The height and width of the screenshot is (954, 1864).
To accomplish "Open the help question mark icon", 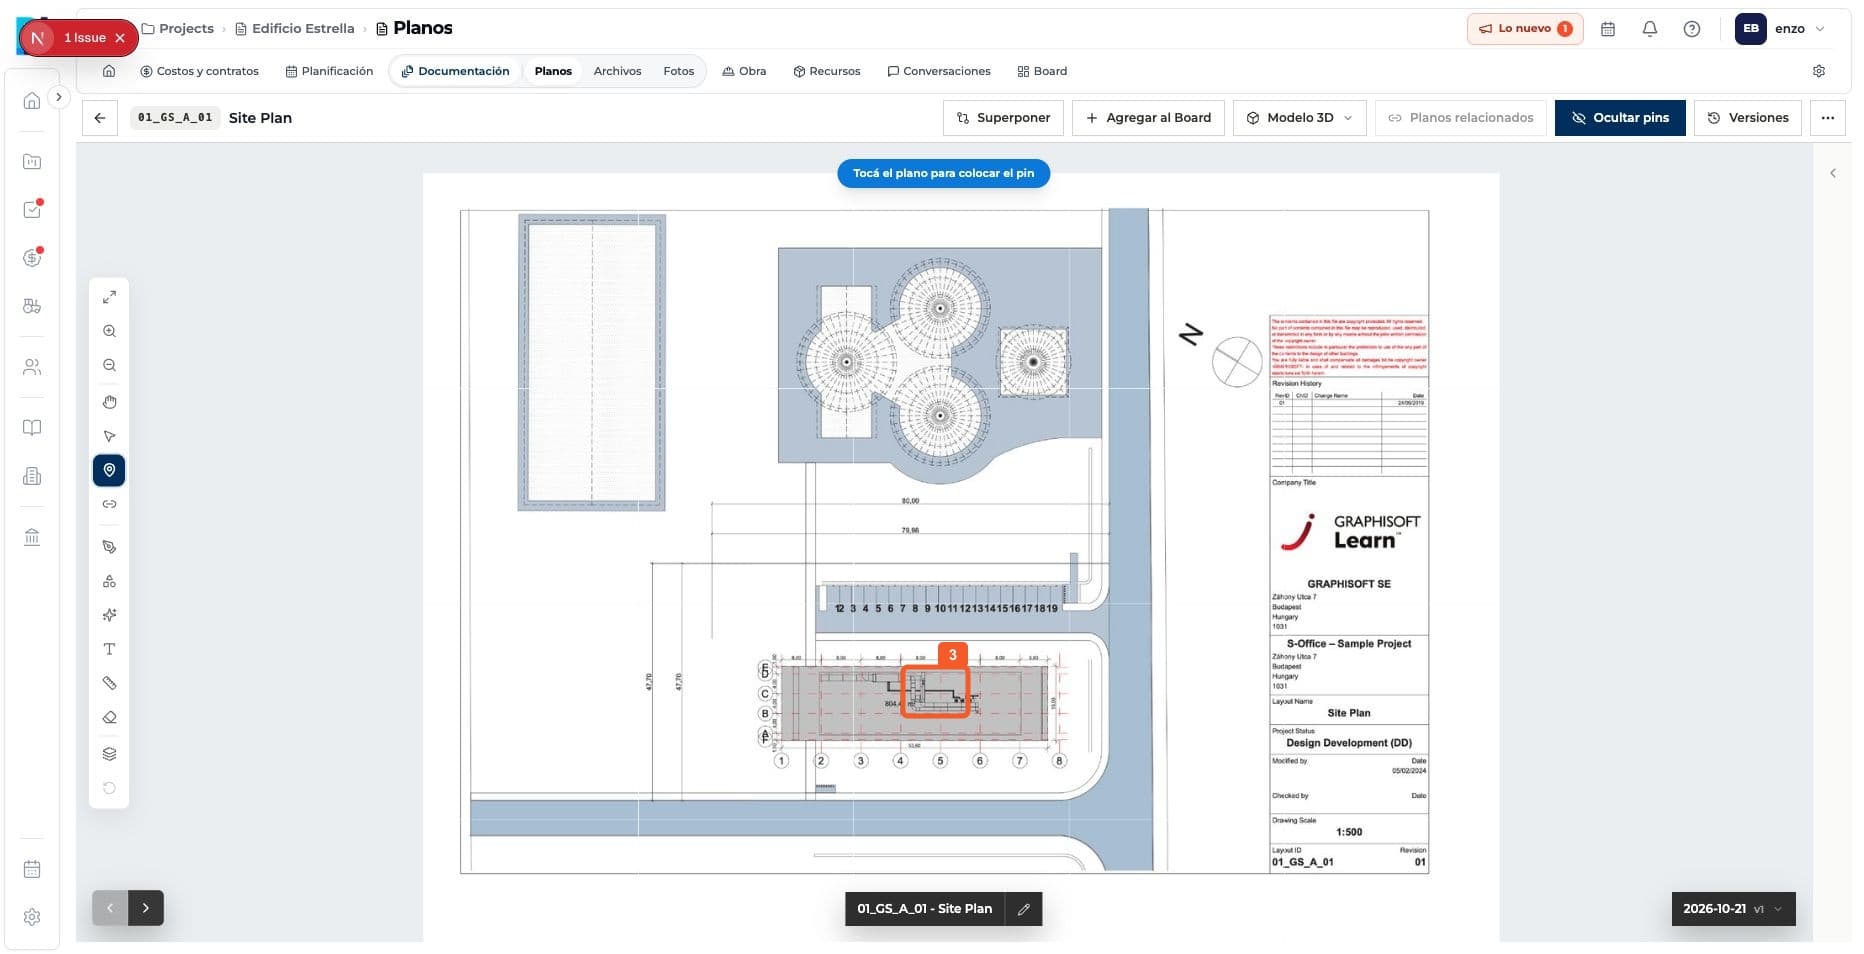I will [1692, 29].
